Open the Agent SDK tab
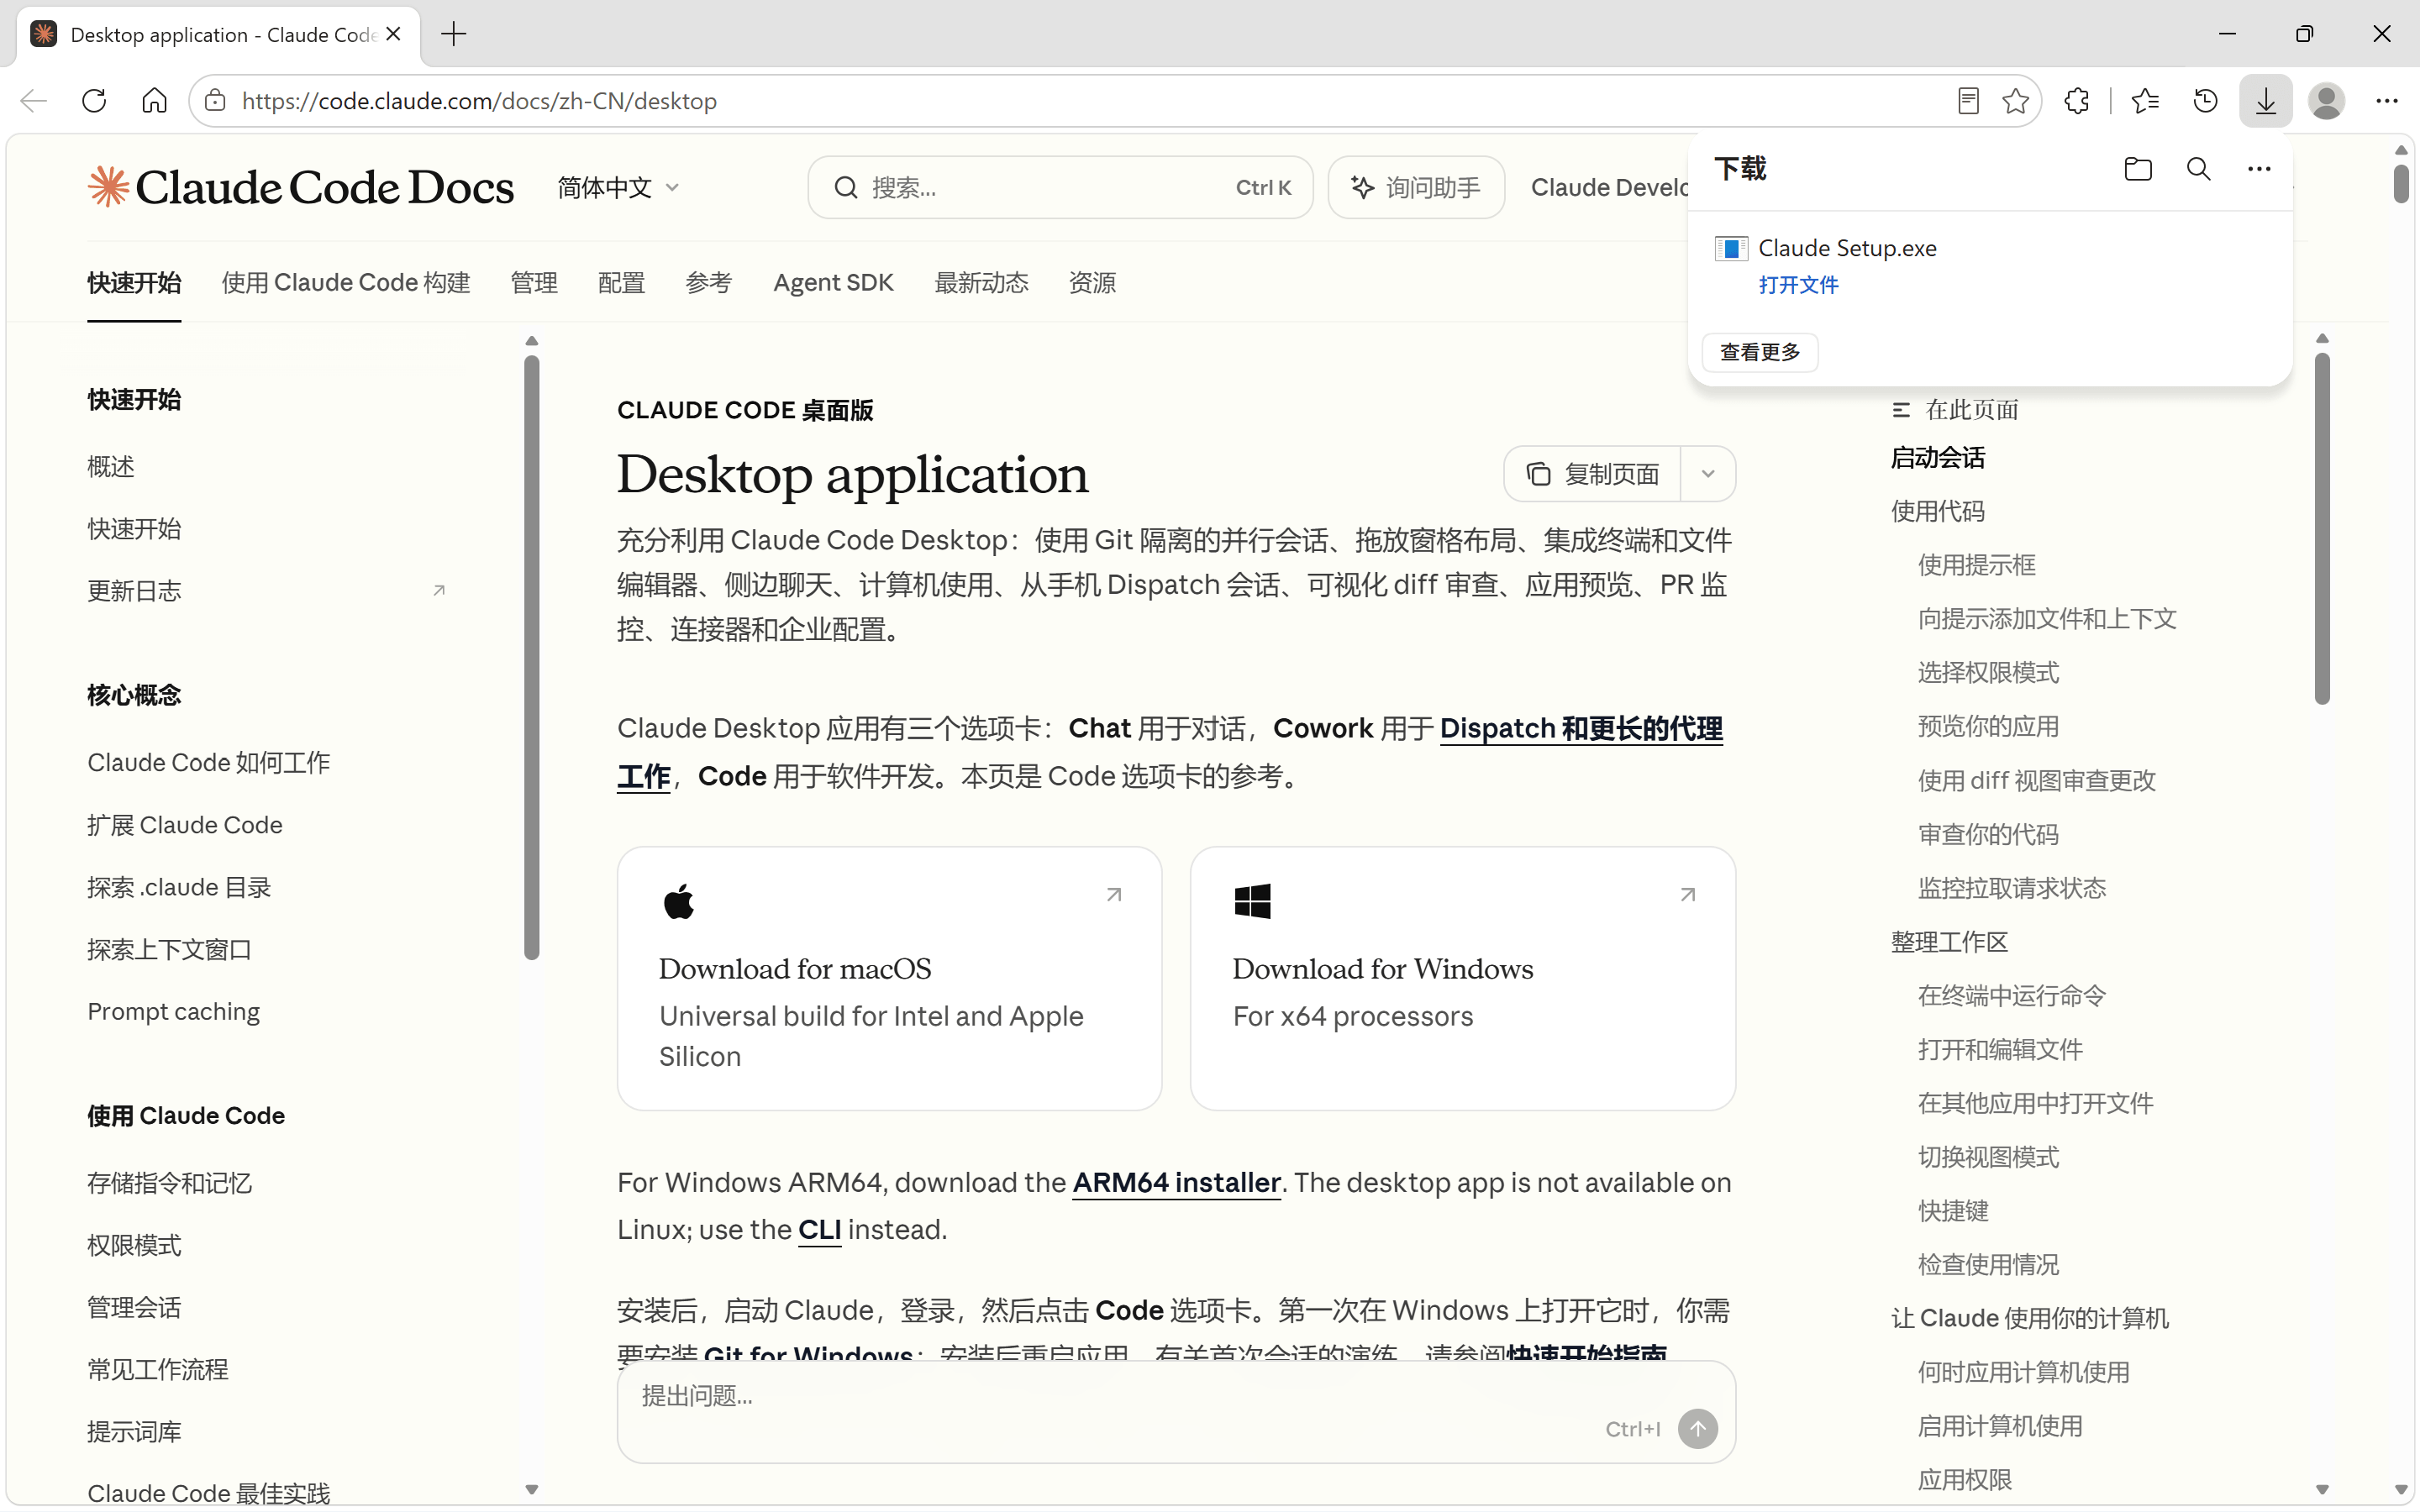This screenshot has height=1512, width=2420. coord(833,283)
